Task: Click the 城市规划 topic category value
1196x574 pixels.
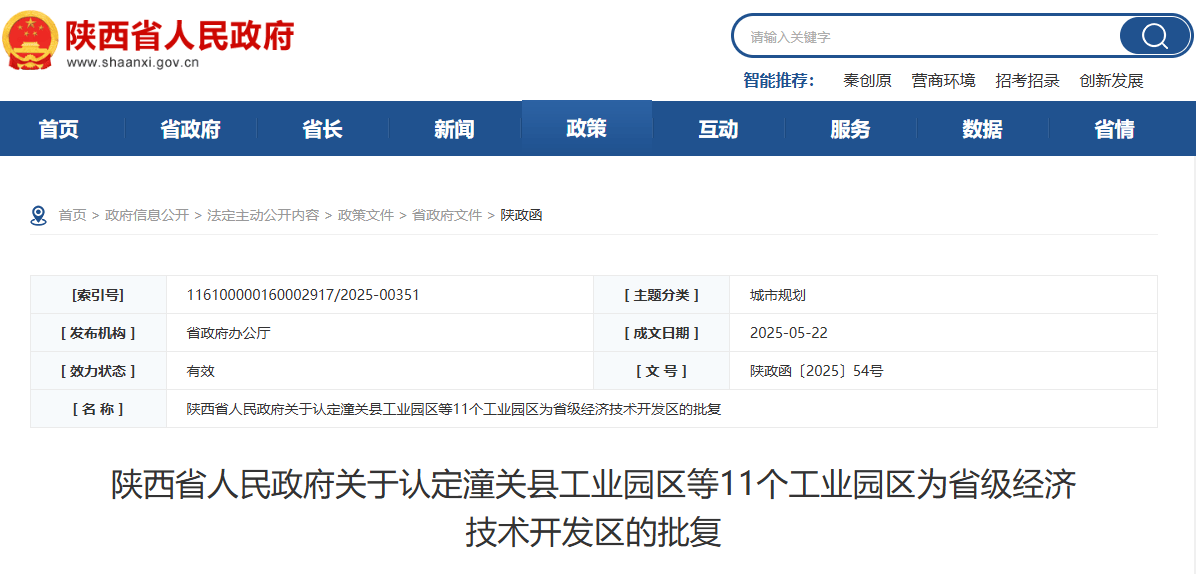Action: [x=778, y=295]
